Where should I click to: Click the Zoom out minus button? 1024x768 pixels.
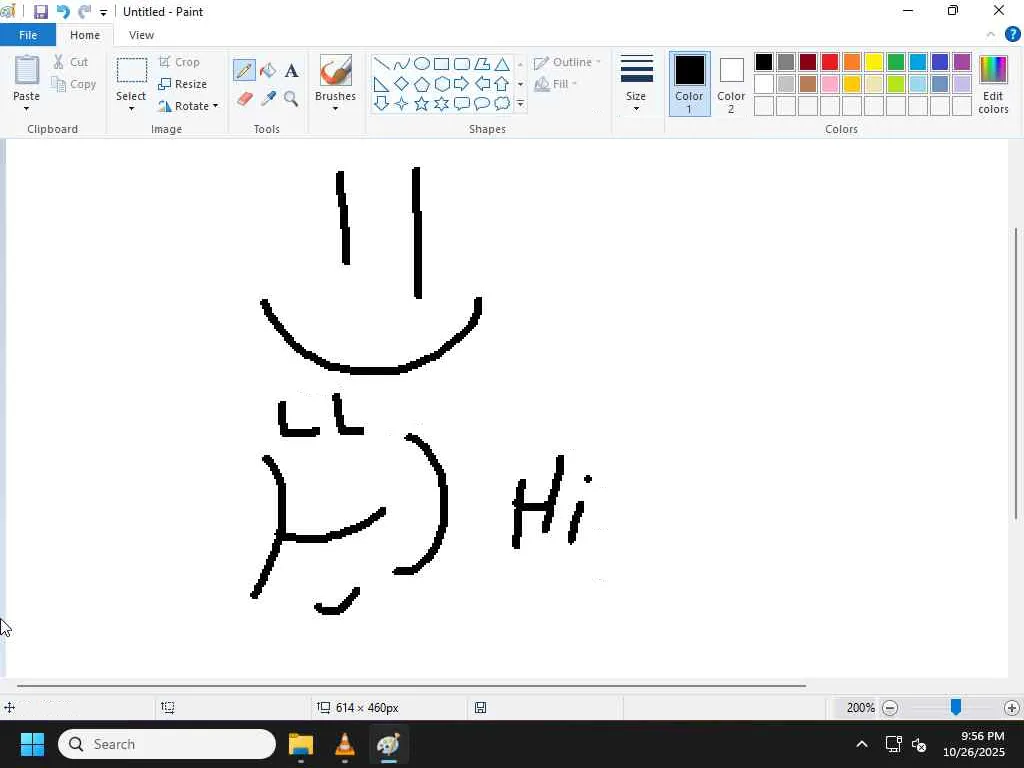(889, 708)
